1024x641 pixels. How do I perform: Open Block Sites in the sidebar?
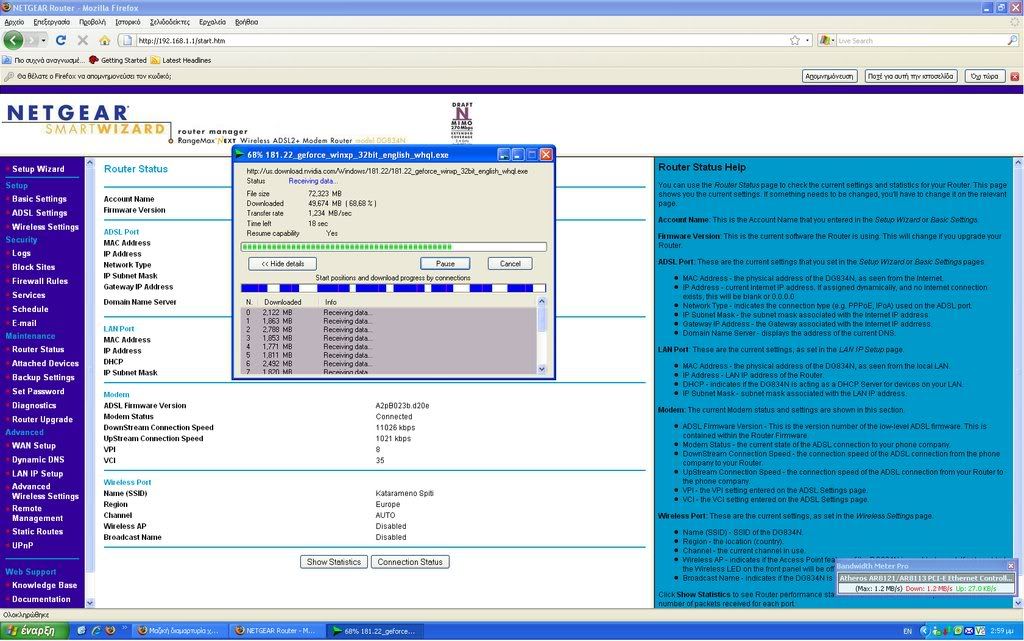click(x=33, y=267)
